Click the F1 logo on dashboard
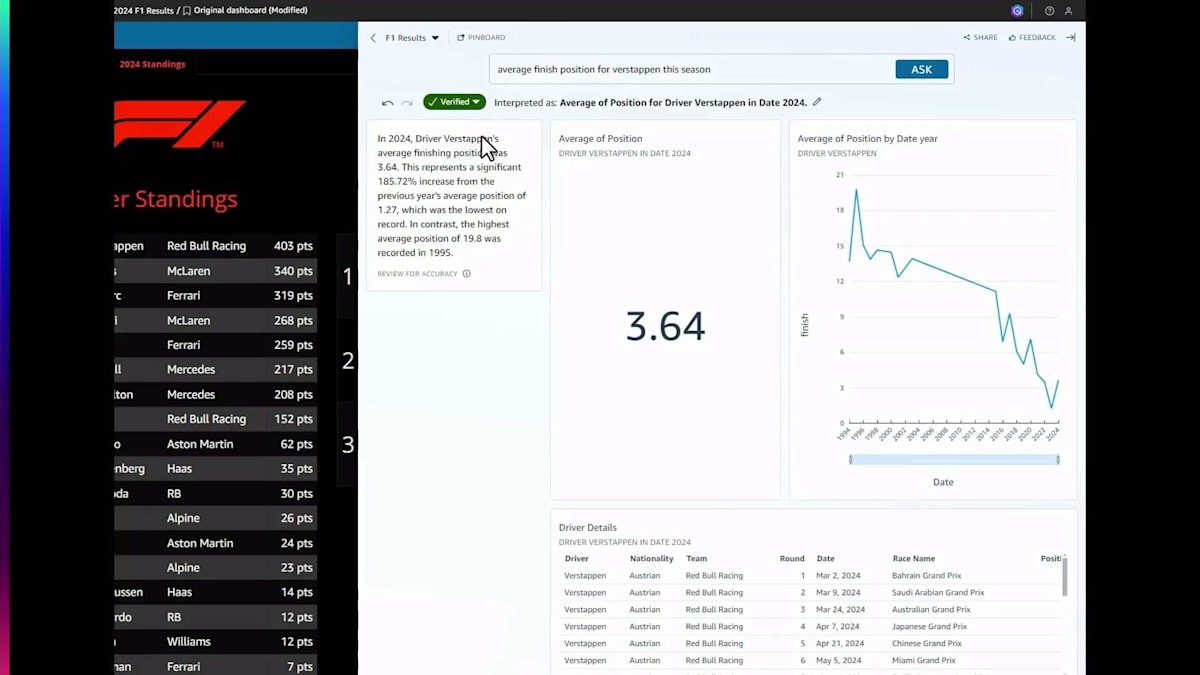The width and height of the screenshot is (1200, 675). 180,124
